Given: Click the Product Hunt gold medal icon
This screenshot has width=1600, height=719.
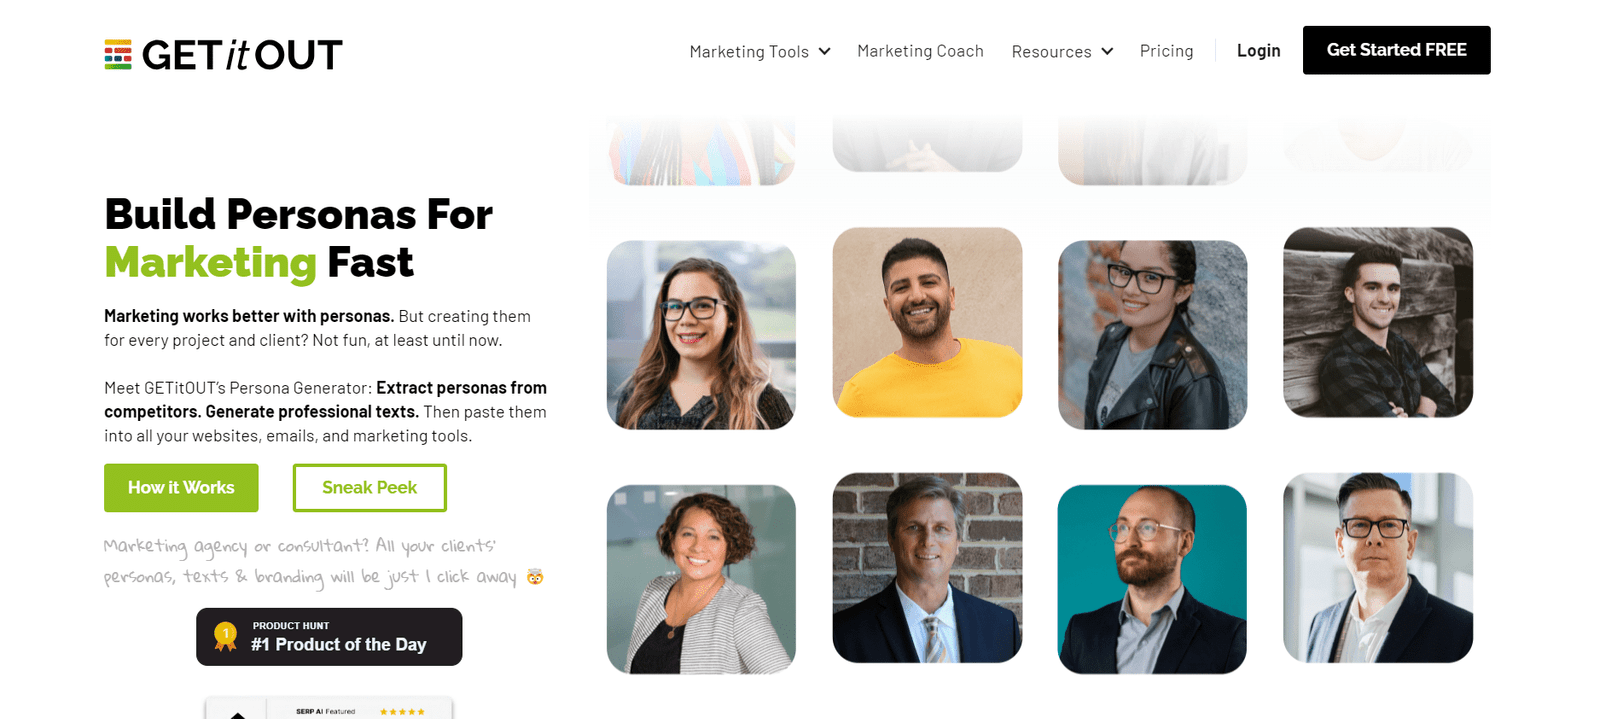Looking at the screenshot, I should coord(226,637).
